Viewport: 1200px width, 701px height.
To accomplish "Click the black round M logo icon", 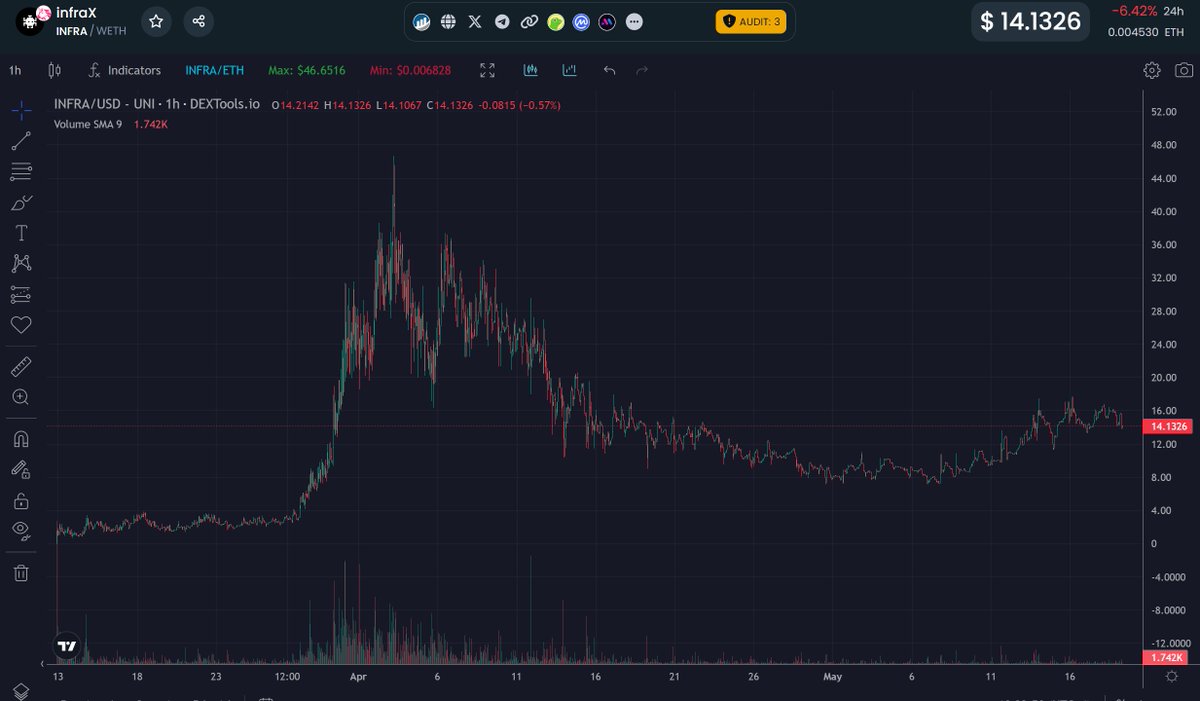I will pyautogui.click(x=607, y=21).
